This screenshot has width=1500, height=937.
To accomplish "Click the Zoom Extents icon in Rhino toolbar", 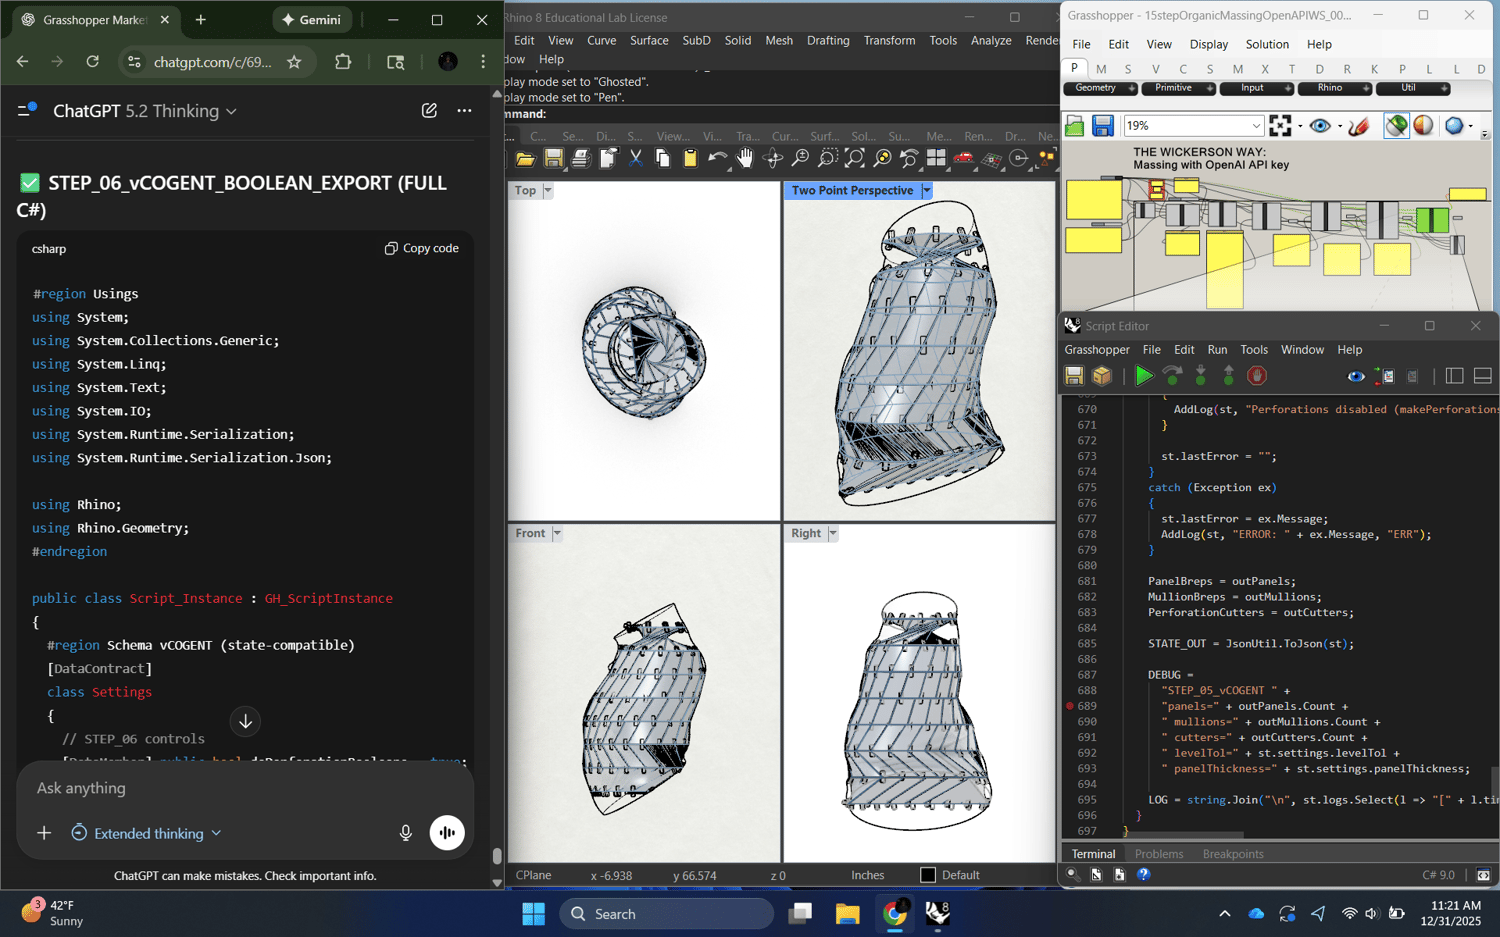I will point(854,159).
